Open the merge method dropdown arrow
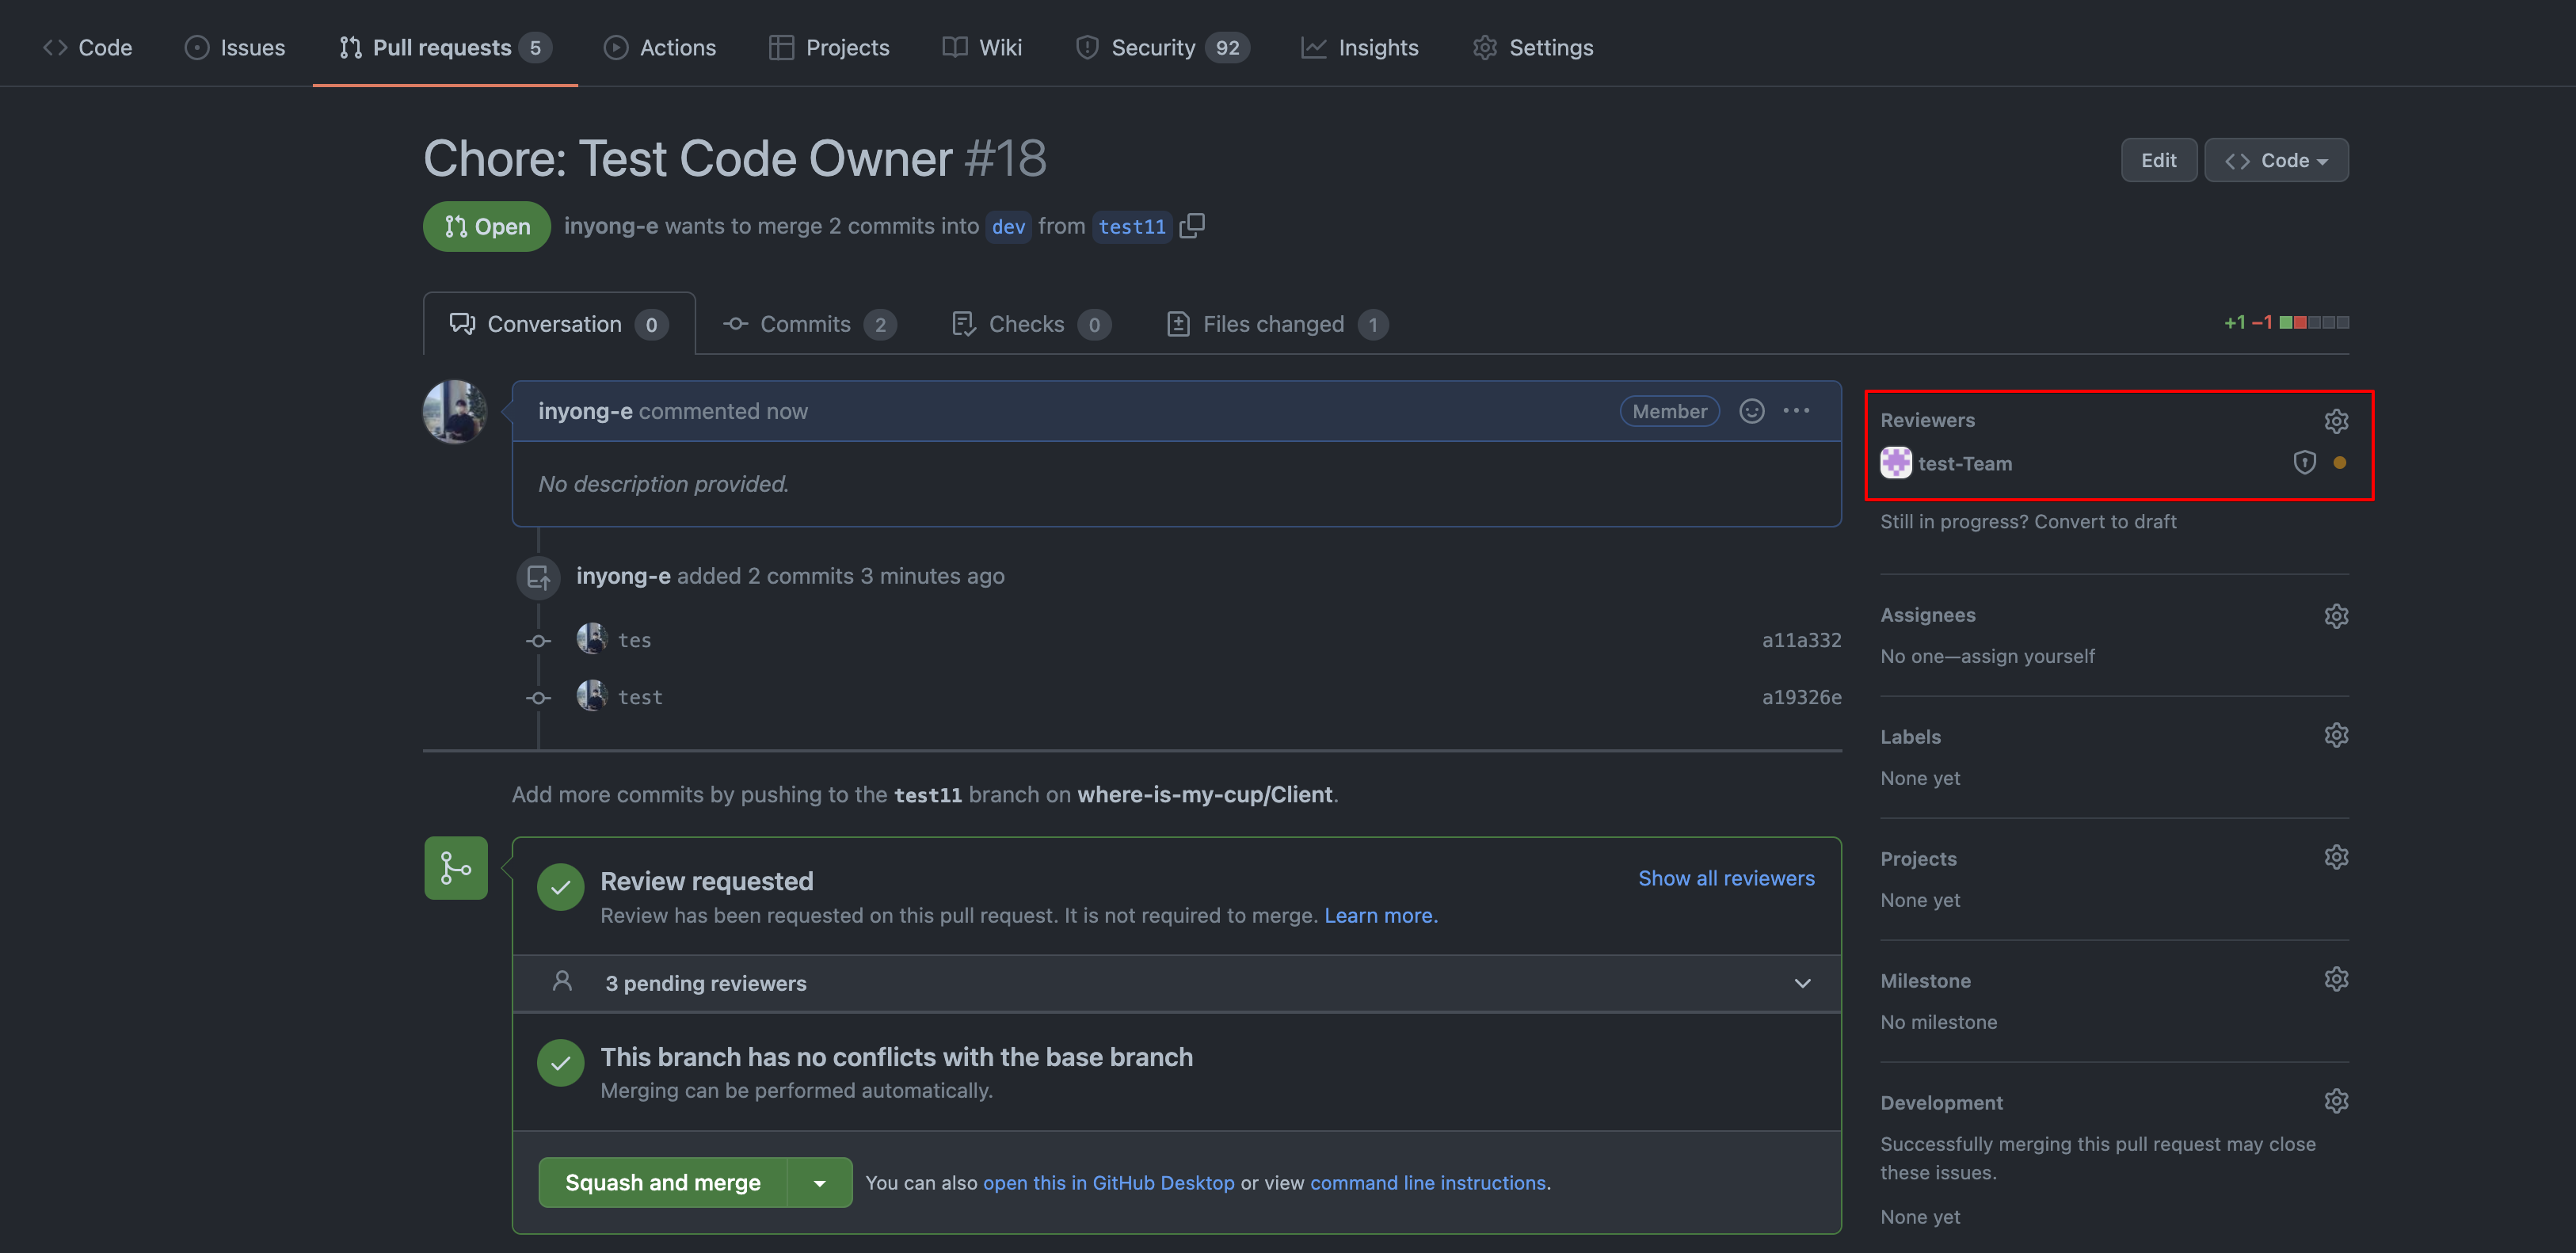Image resolution: width=2576 pixels, height=1253 pixels. coord(819,1183)
